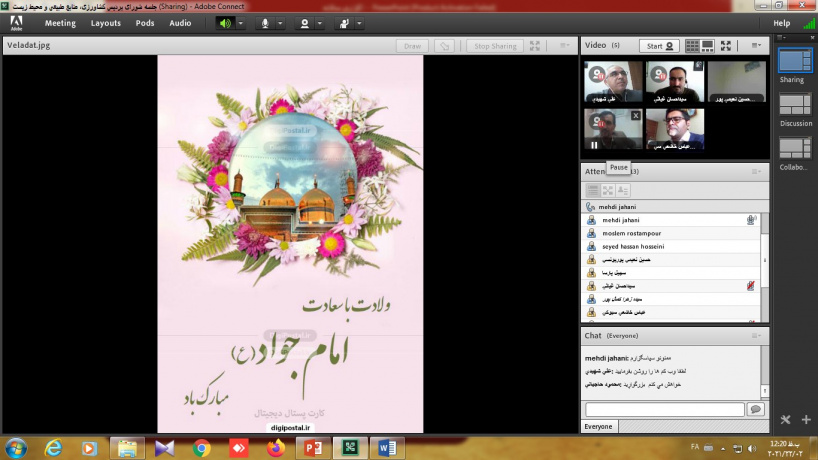The image size is (818, 460).
Task: Select the Sharing layout thumbnail
Action: [x=795, y=61]
